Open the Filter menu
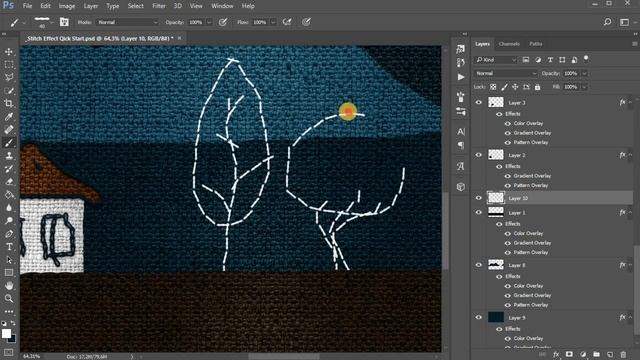 (159, 6)
